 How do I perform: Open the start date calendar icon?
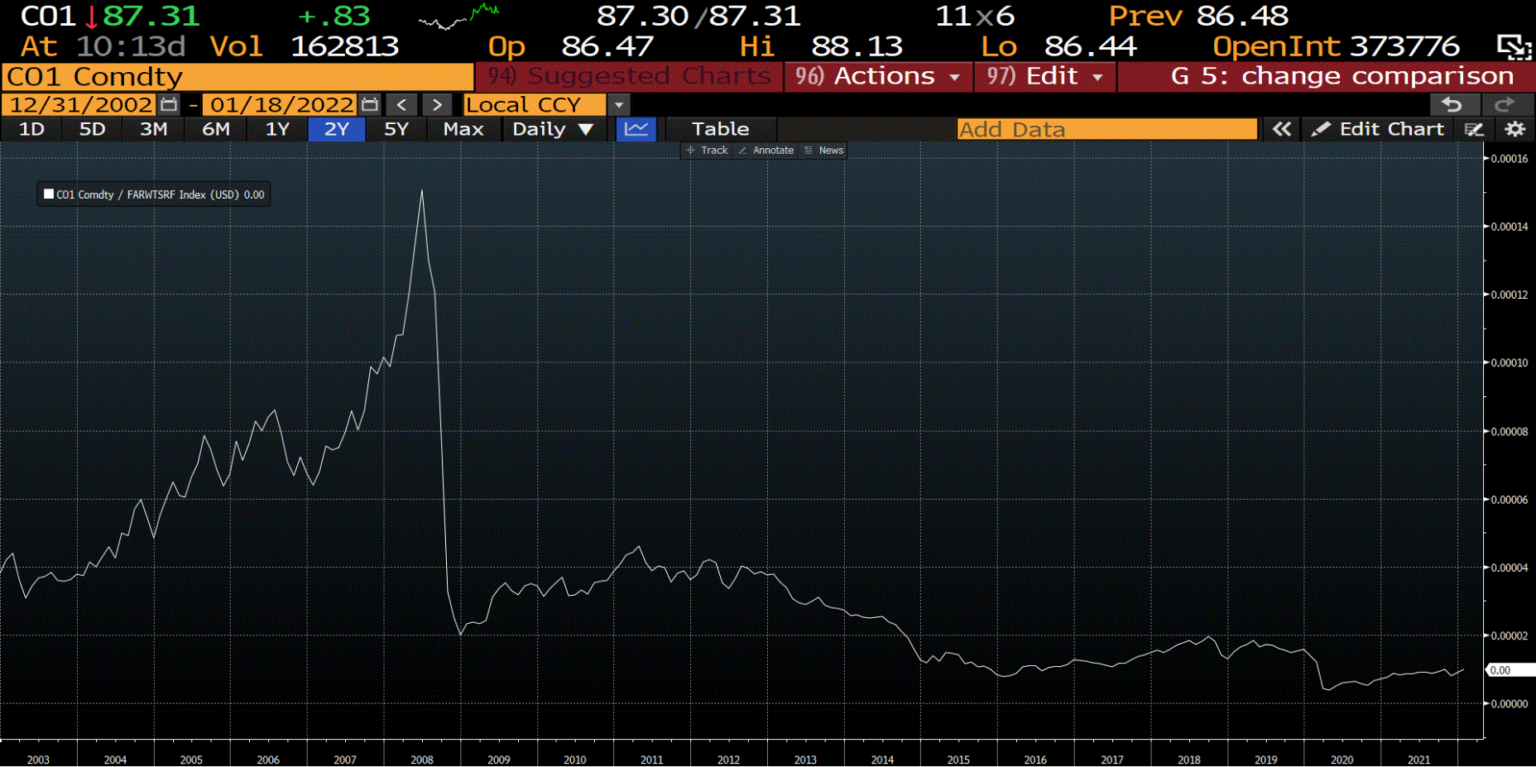pyautogui.click(x=168, y=104)
